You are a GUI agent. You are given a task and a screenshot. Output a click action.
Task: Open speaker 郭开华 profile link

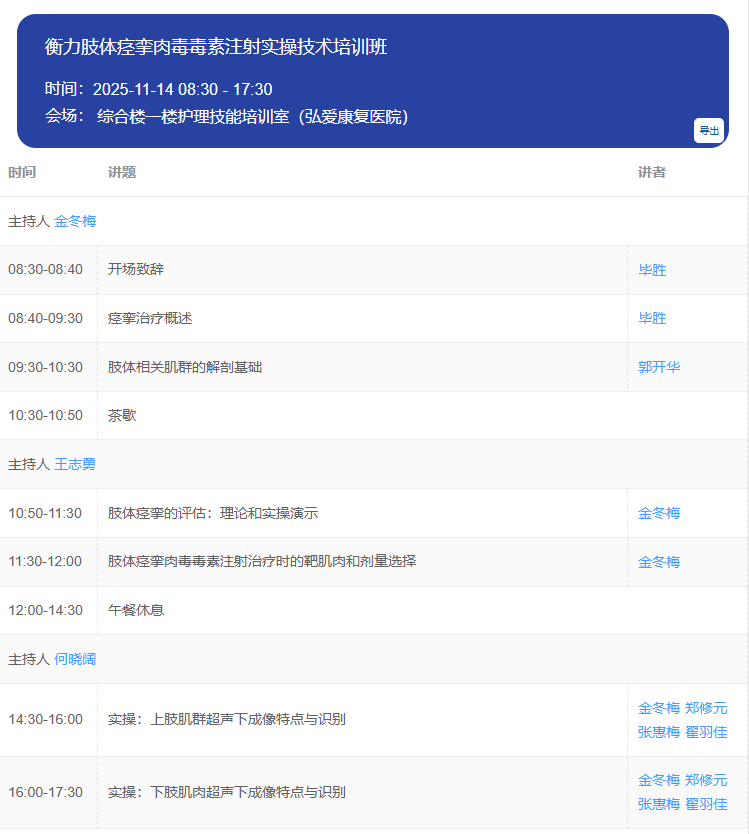coord(659,367)
